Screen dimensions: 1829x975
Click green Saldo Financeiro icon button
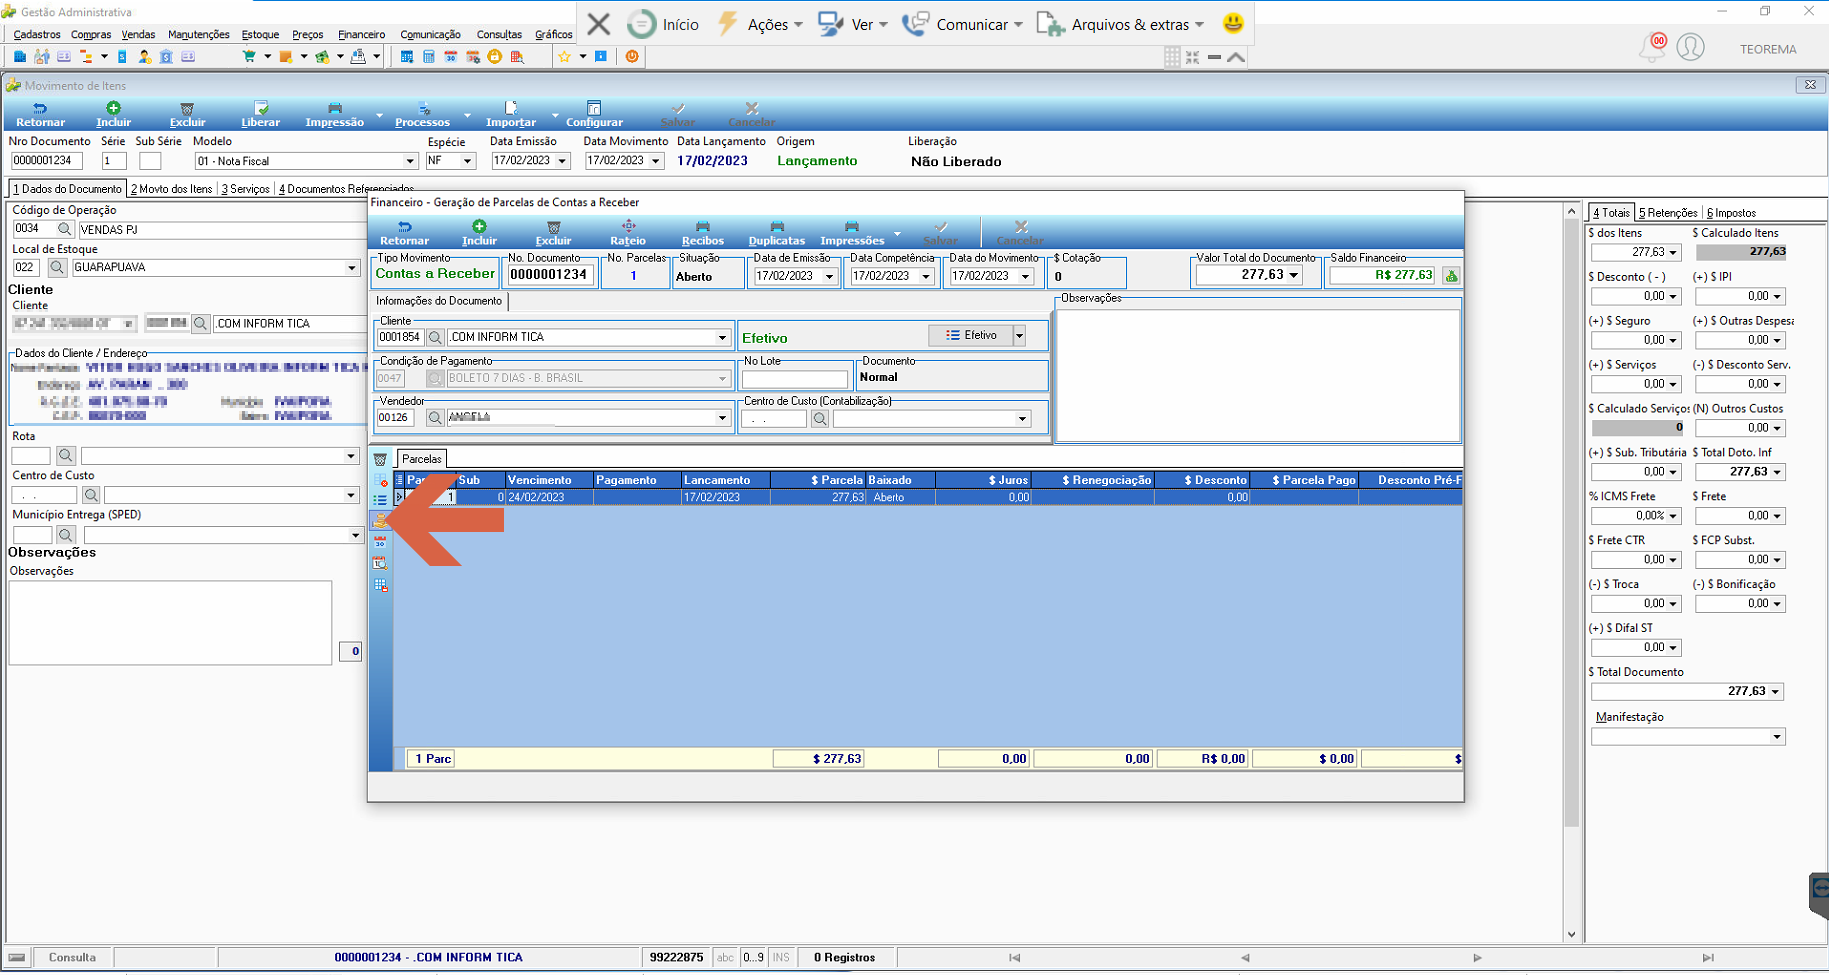point(1451,275)
